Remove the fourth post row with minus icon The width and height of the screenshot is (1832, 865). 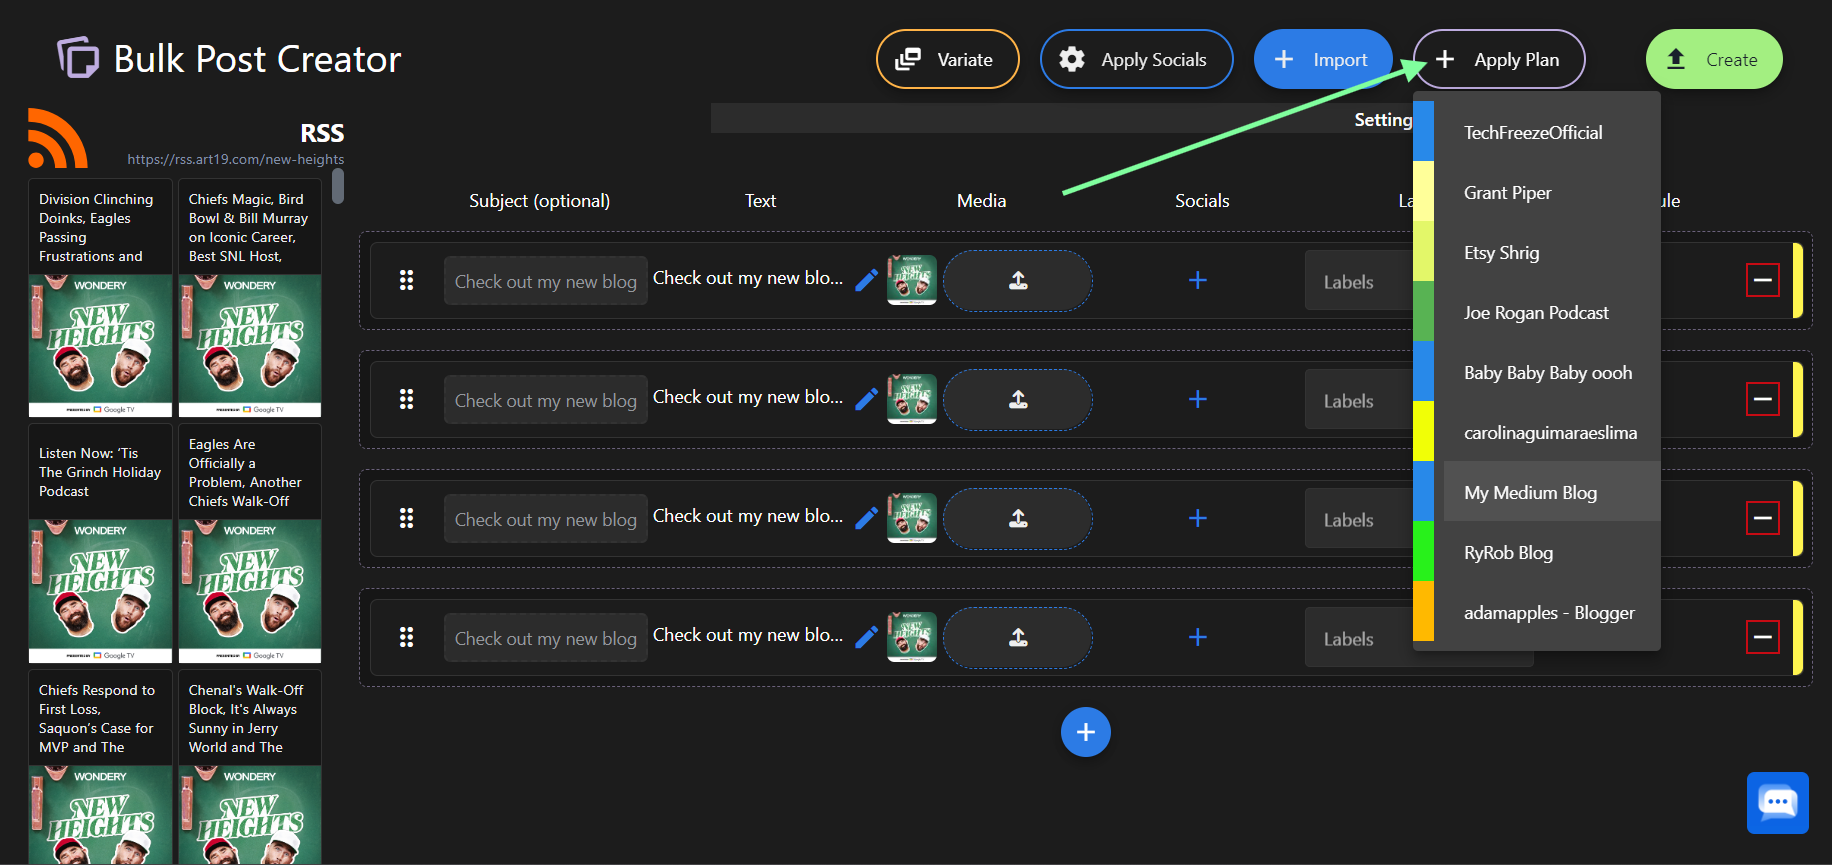(1762, 637)
